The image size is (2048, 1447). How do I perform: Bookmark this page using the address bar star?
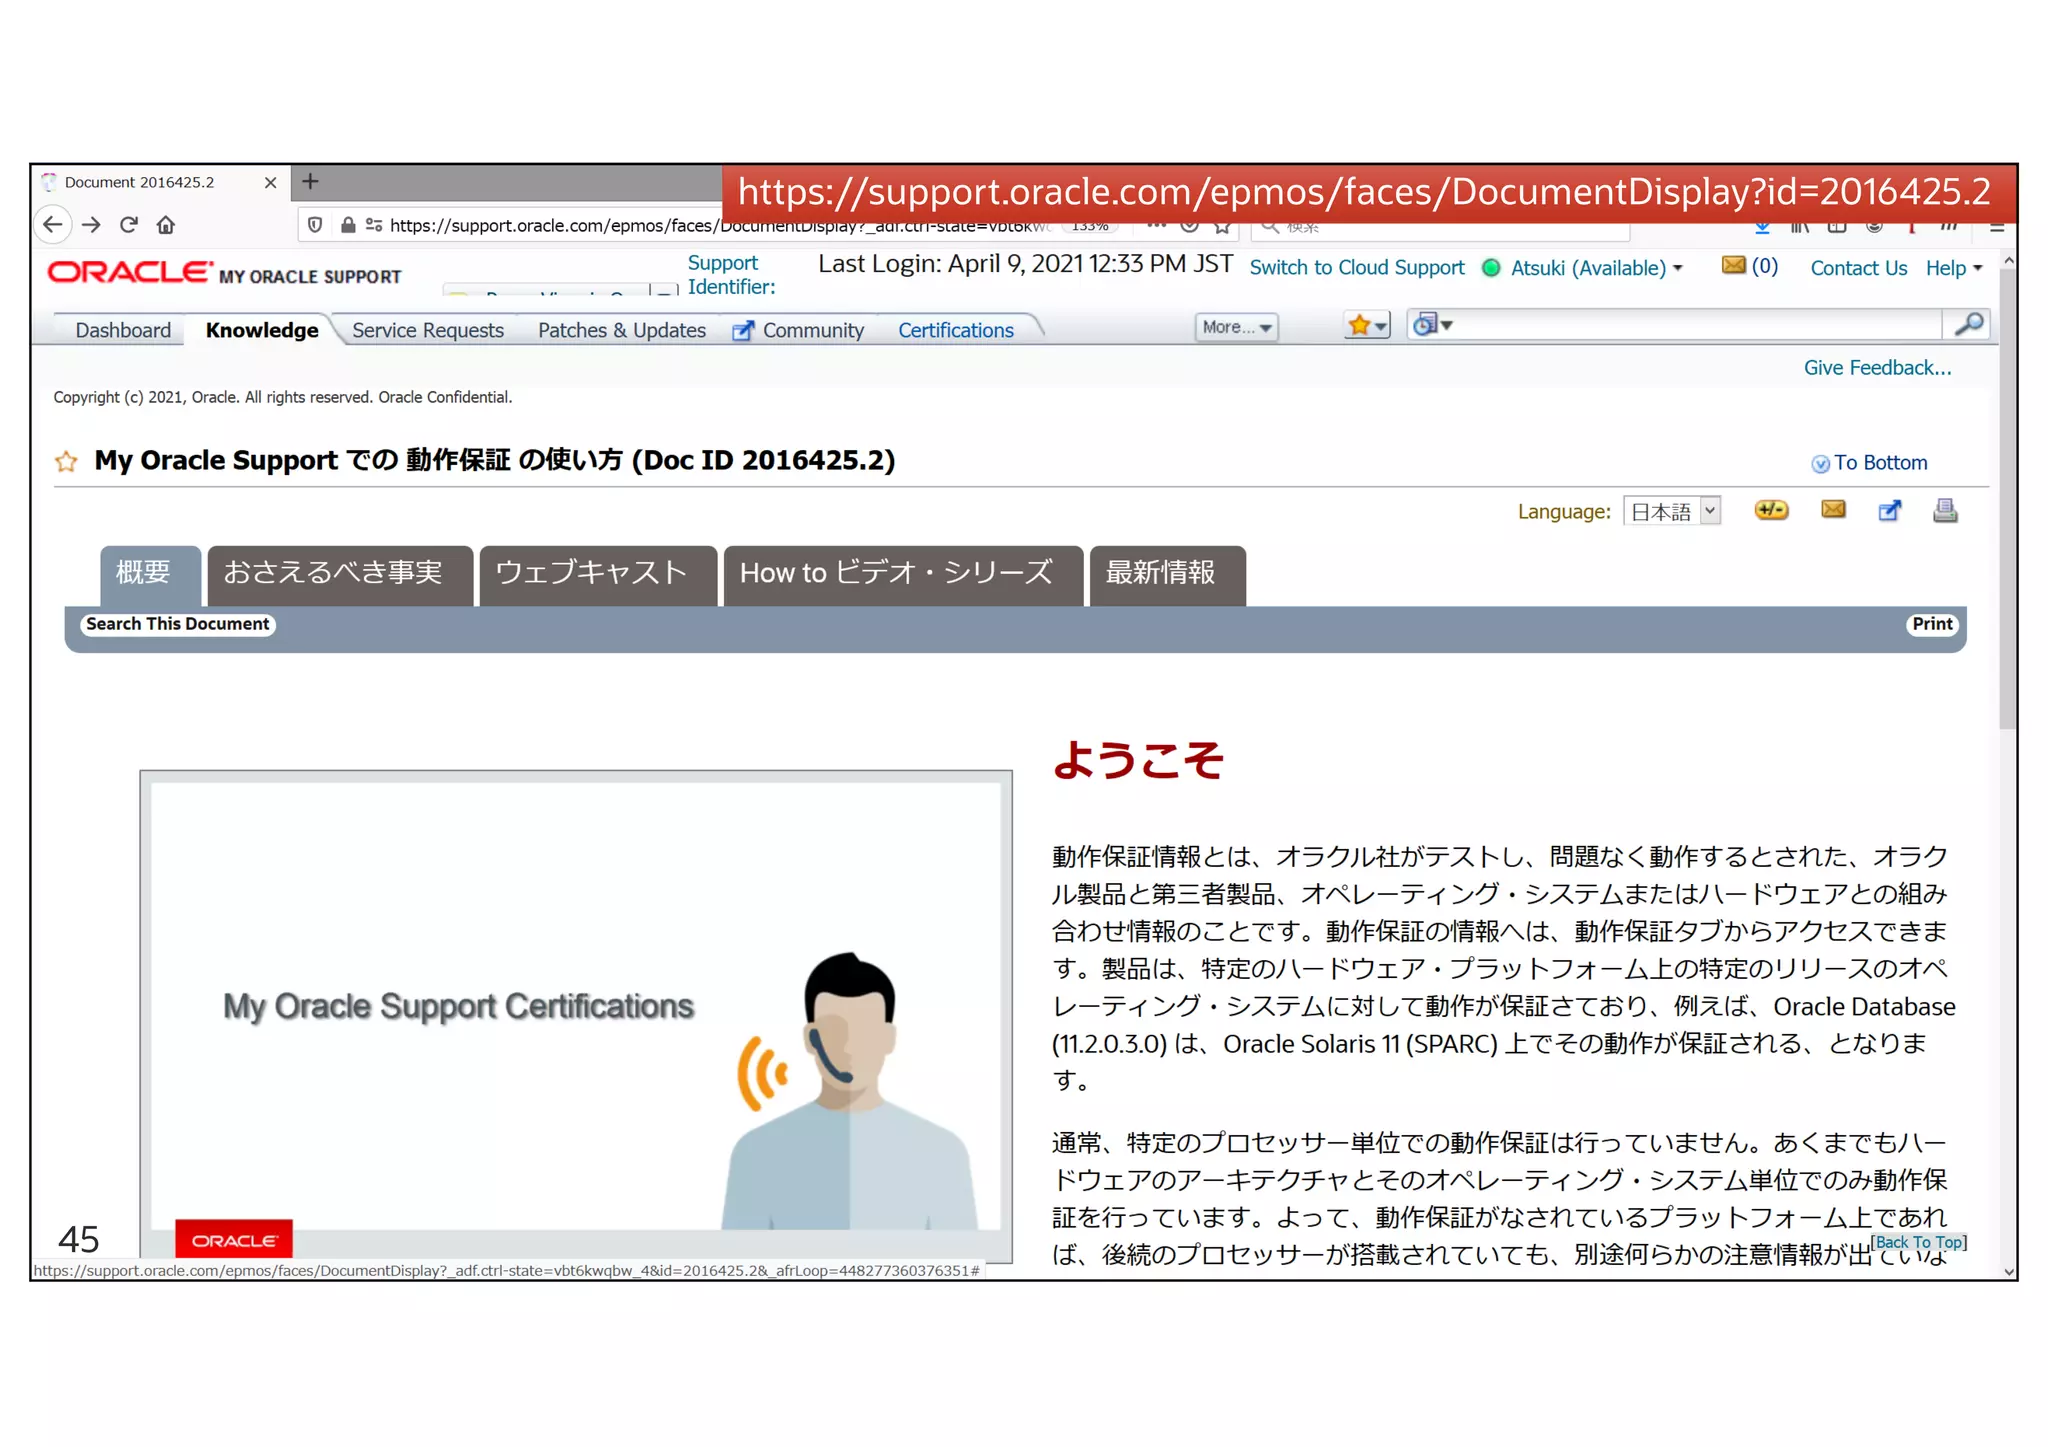[x=1222, y=227]
